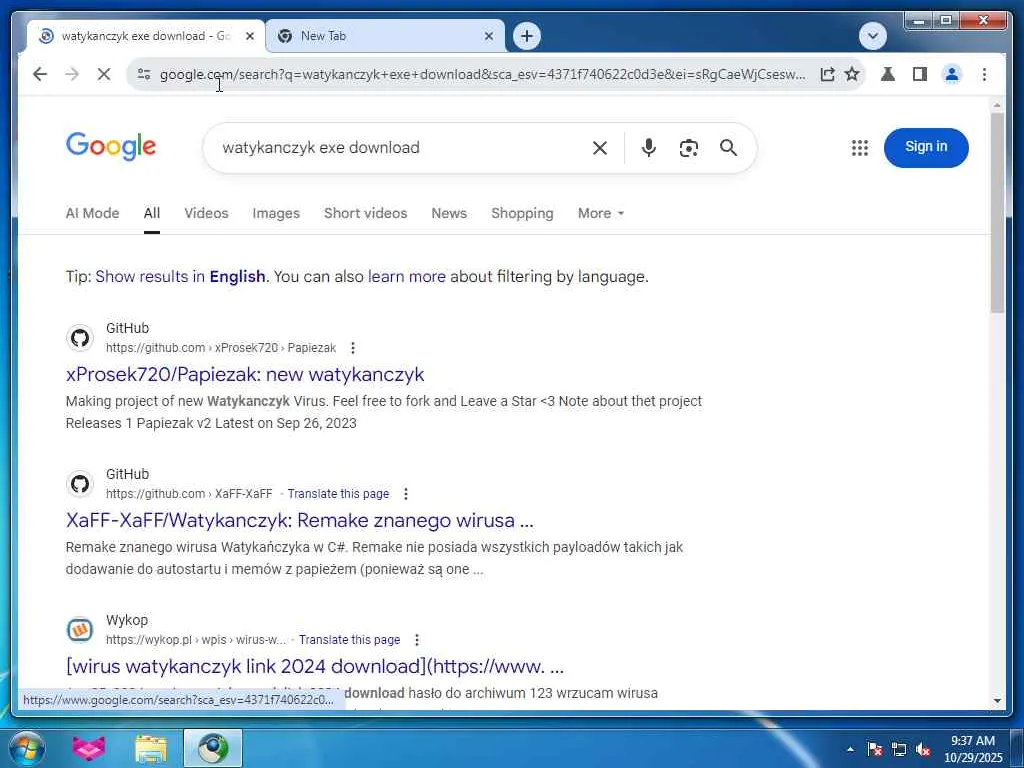The width and height of the screenshot is (1024, 768).
Task: Switch to the New Tab tab
Action: click(385, 36)
